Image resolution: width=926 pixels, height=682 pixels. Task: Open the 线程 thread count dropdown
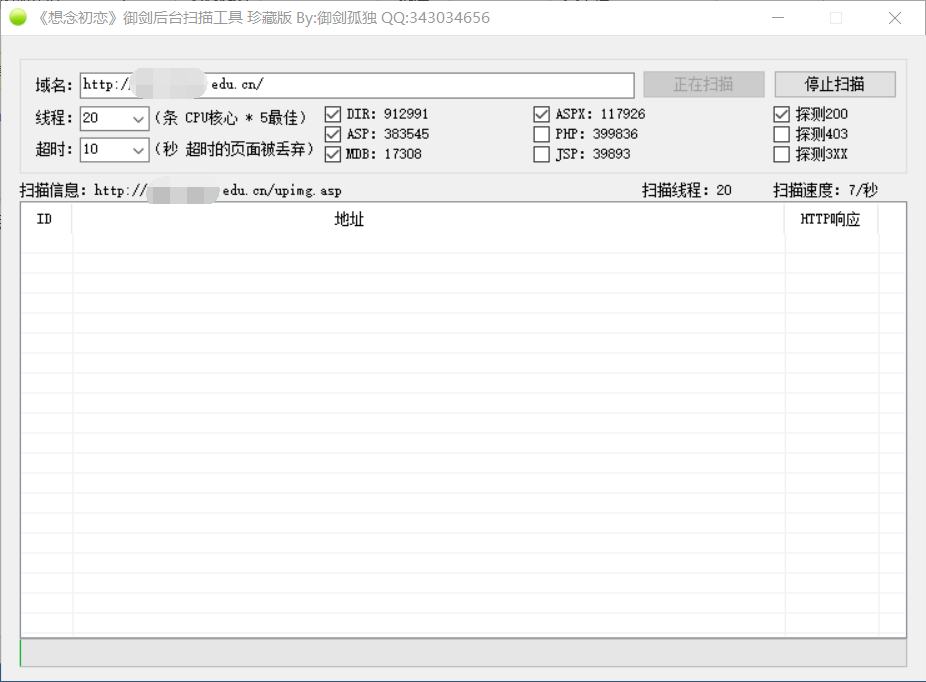[x=138, y=119]
